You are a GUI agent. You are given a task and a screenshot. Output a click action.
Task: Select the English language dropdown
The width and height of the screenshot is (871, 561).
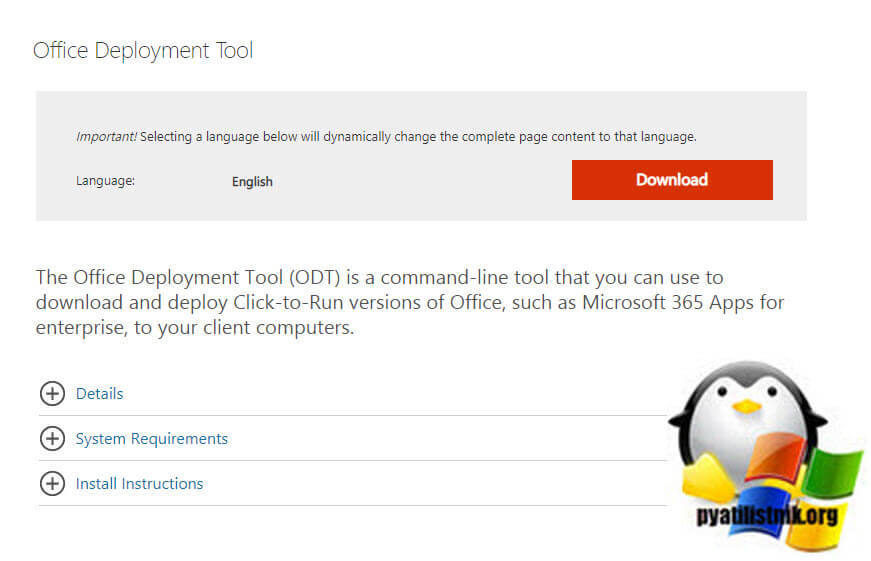[x=252, y=182]
